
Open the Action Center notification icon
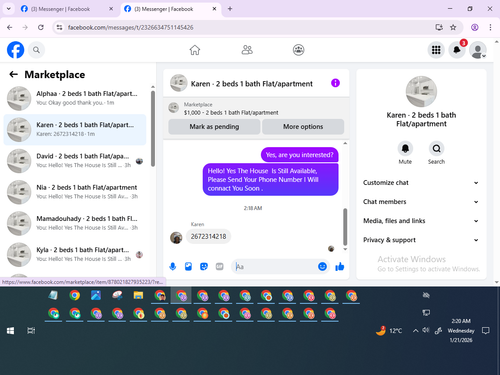(486, 331)
